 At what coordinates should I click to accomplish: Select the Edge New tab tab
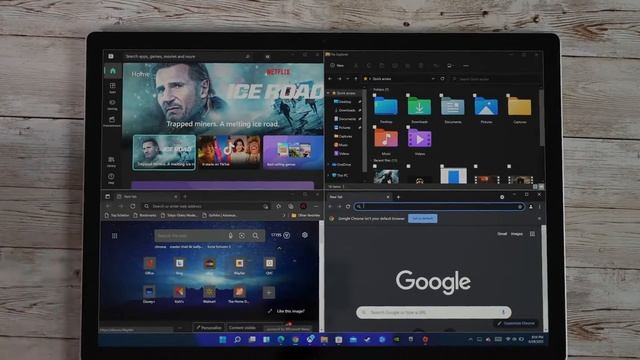point(146,197)
